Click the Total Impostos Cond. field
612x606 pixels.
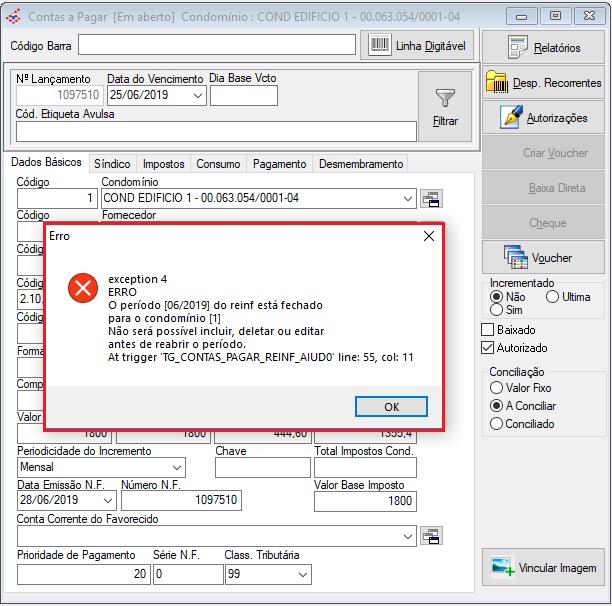click(365, 467)
